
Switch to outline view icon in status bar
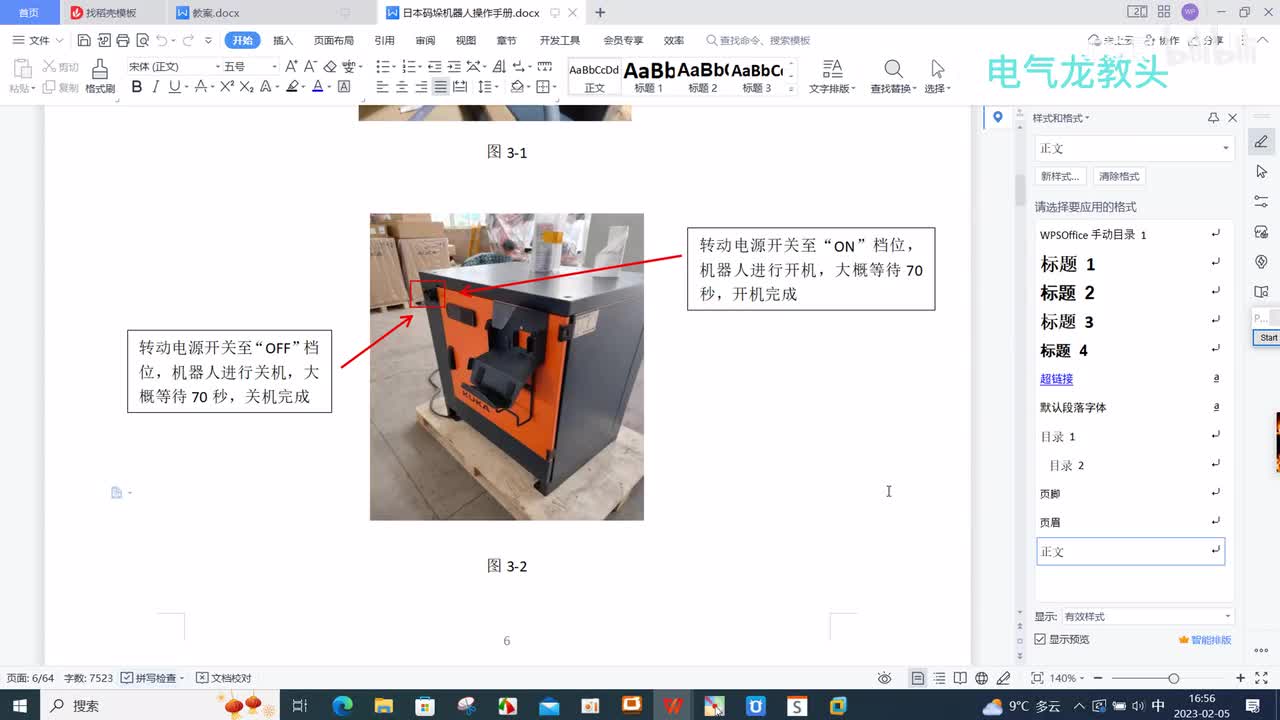[939, 678]
